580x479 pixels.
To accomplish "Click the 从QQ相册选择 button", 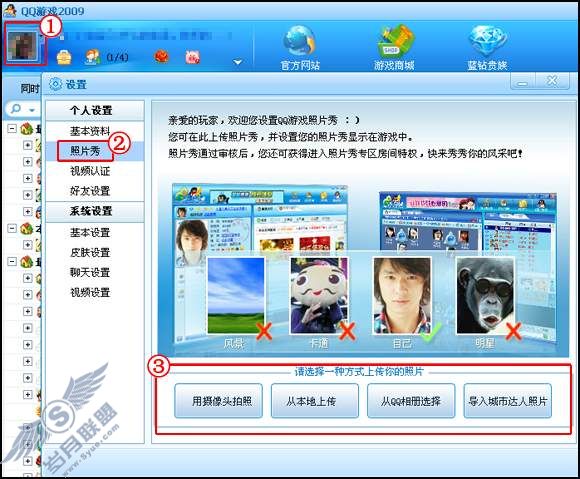I will 411,401.
